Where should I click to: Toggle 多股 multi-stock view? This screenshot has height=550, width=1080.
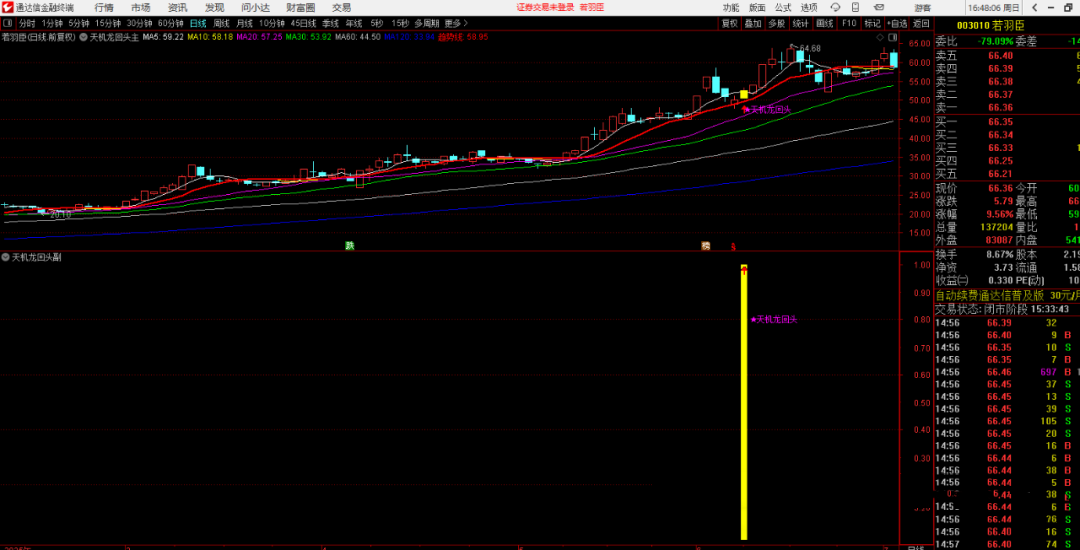tap(777, 23)
